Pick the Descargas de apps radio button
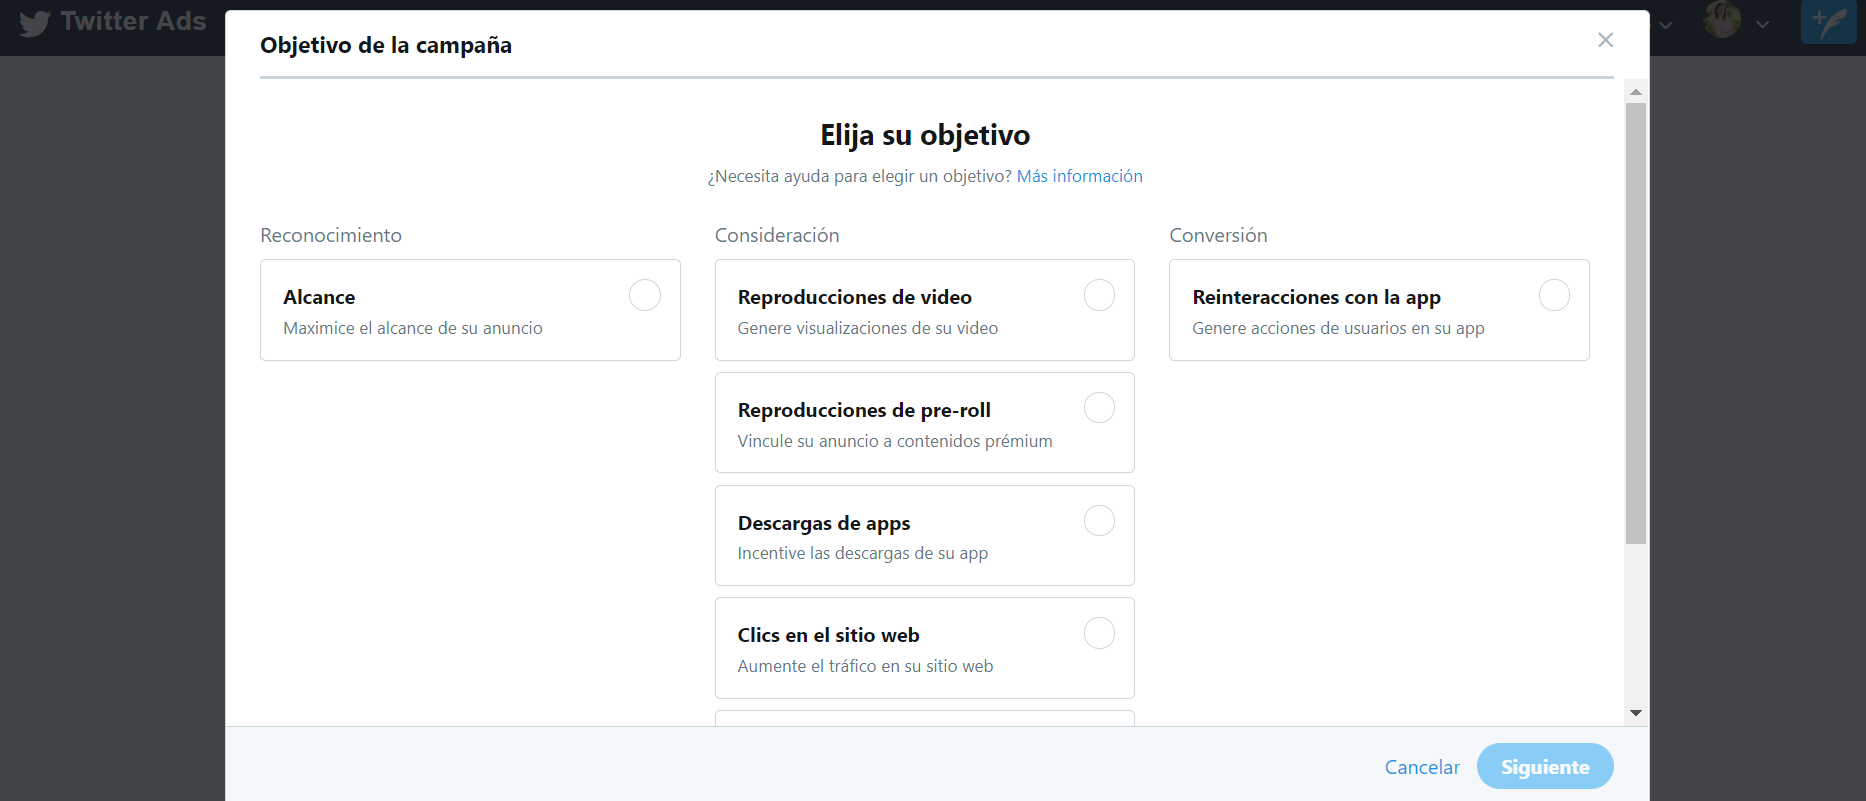1866x801 pixels. [1099, 521]
